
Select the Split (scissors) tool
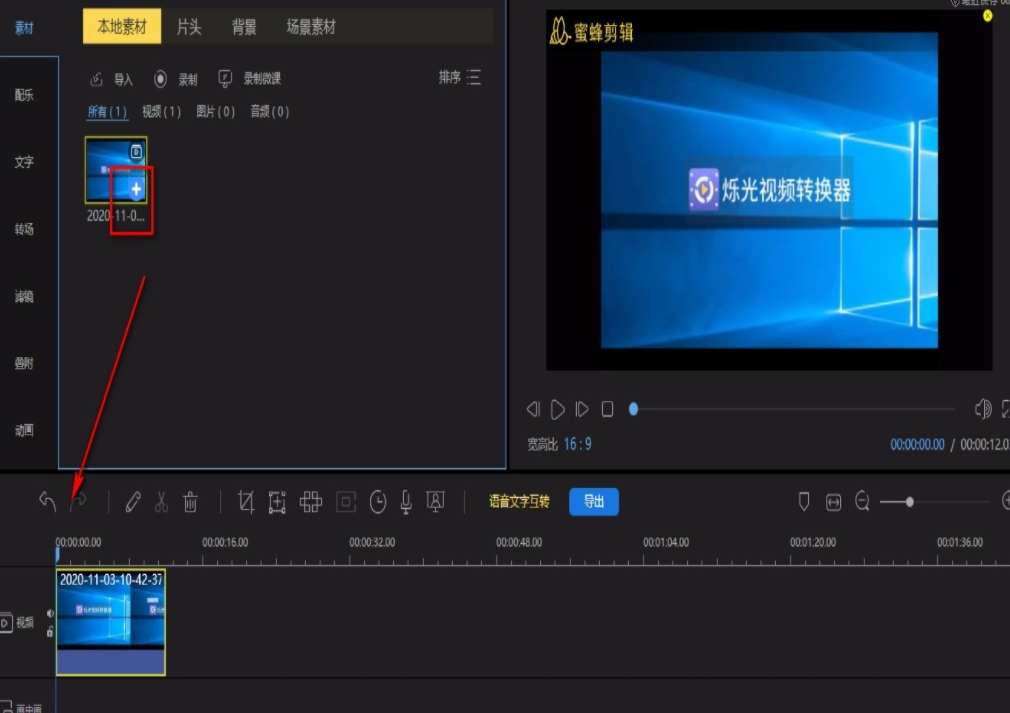point(161,502)
